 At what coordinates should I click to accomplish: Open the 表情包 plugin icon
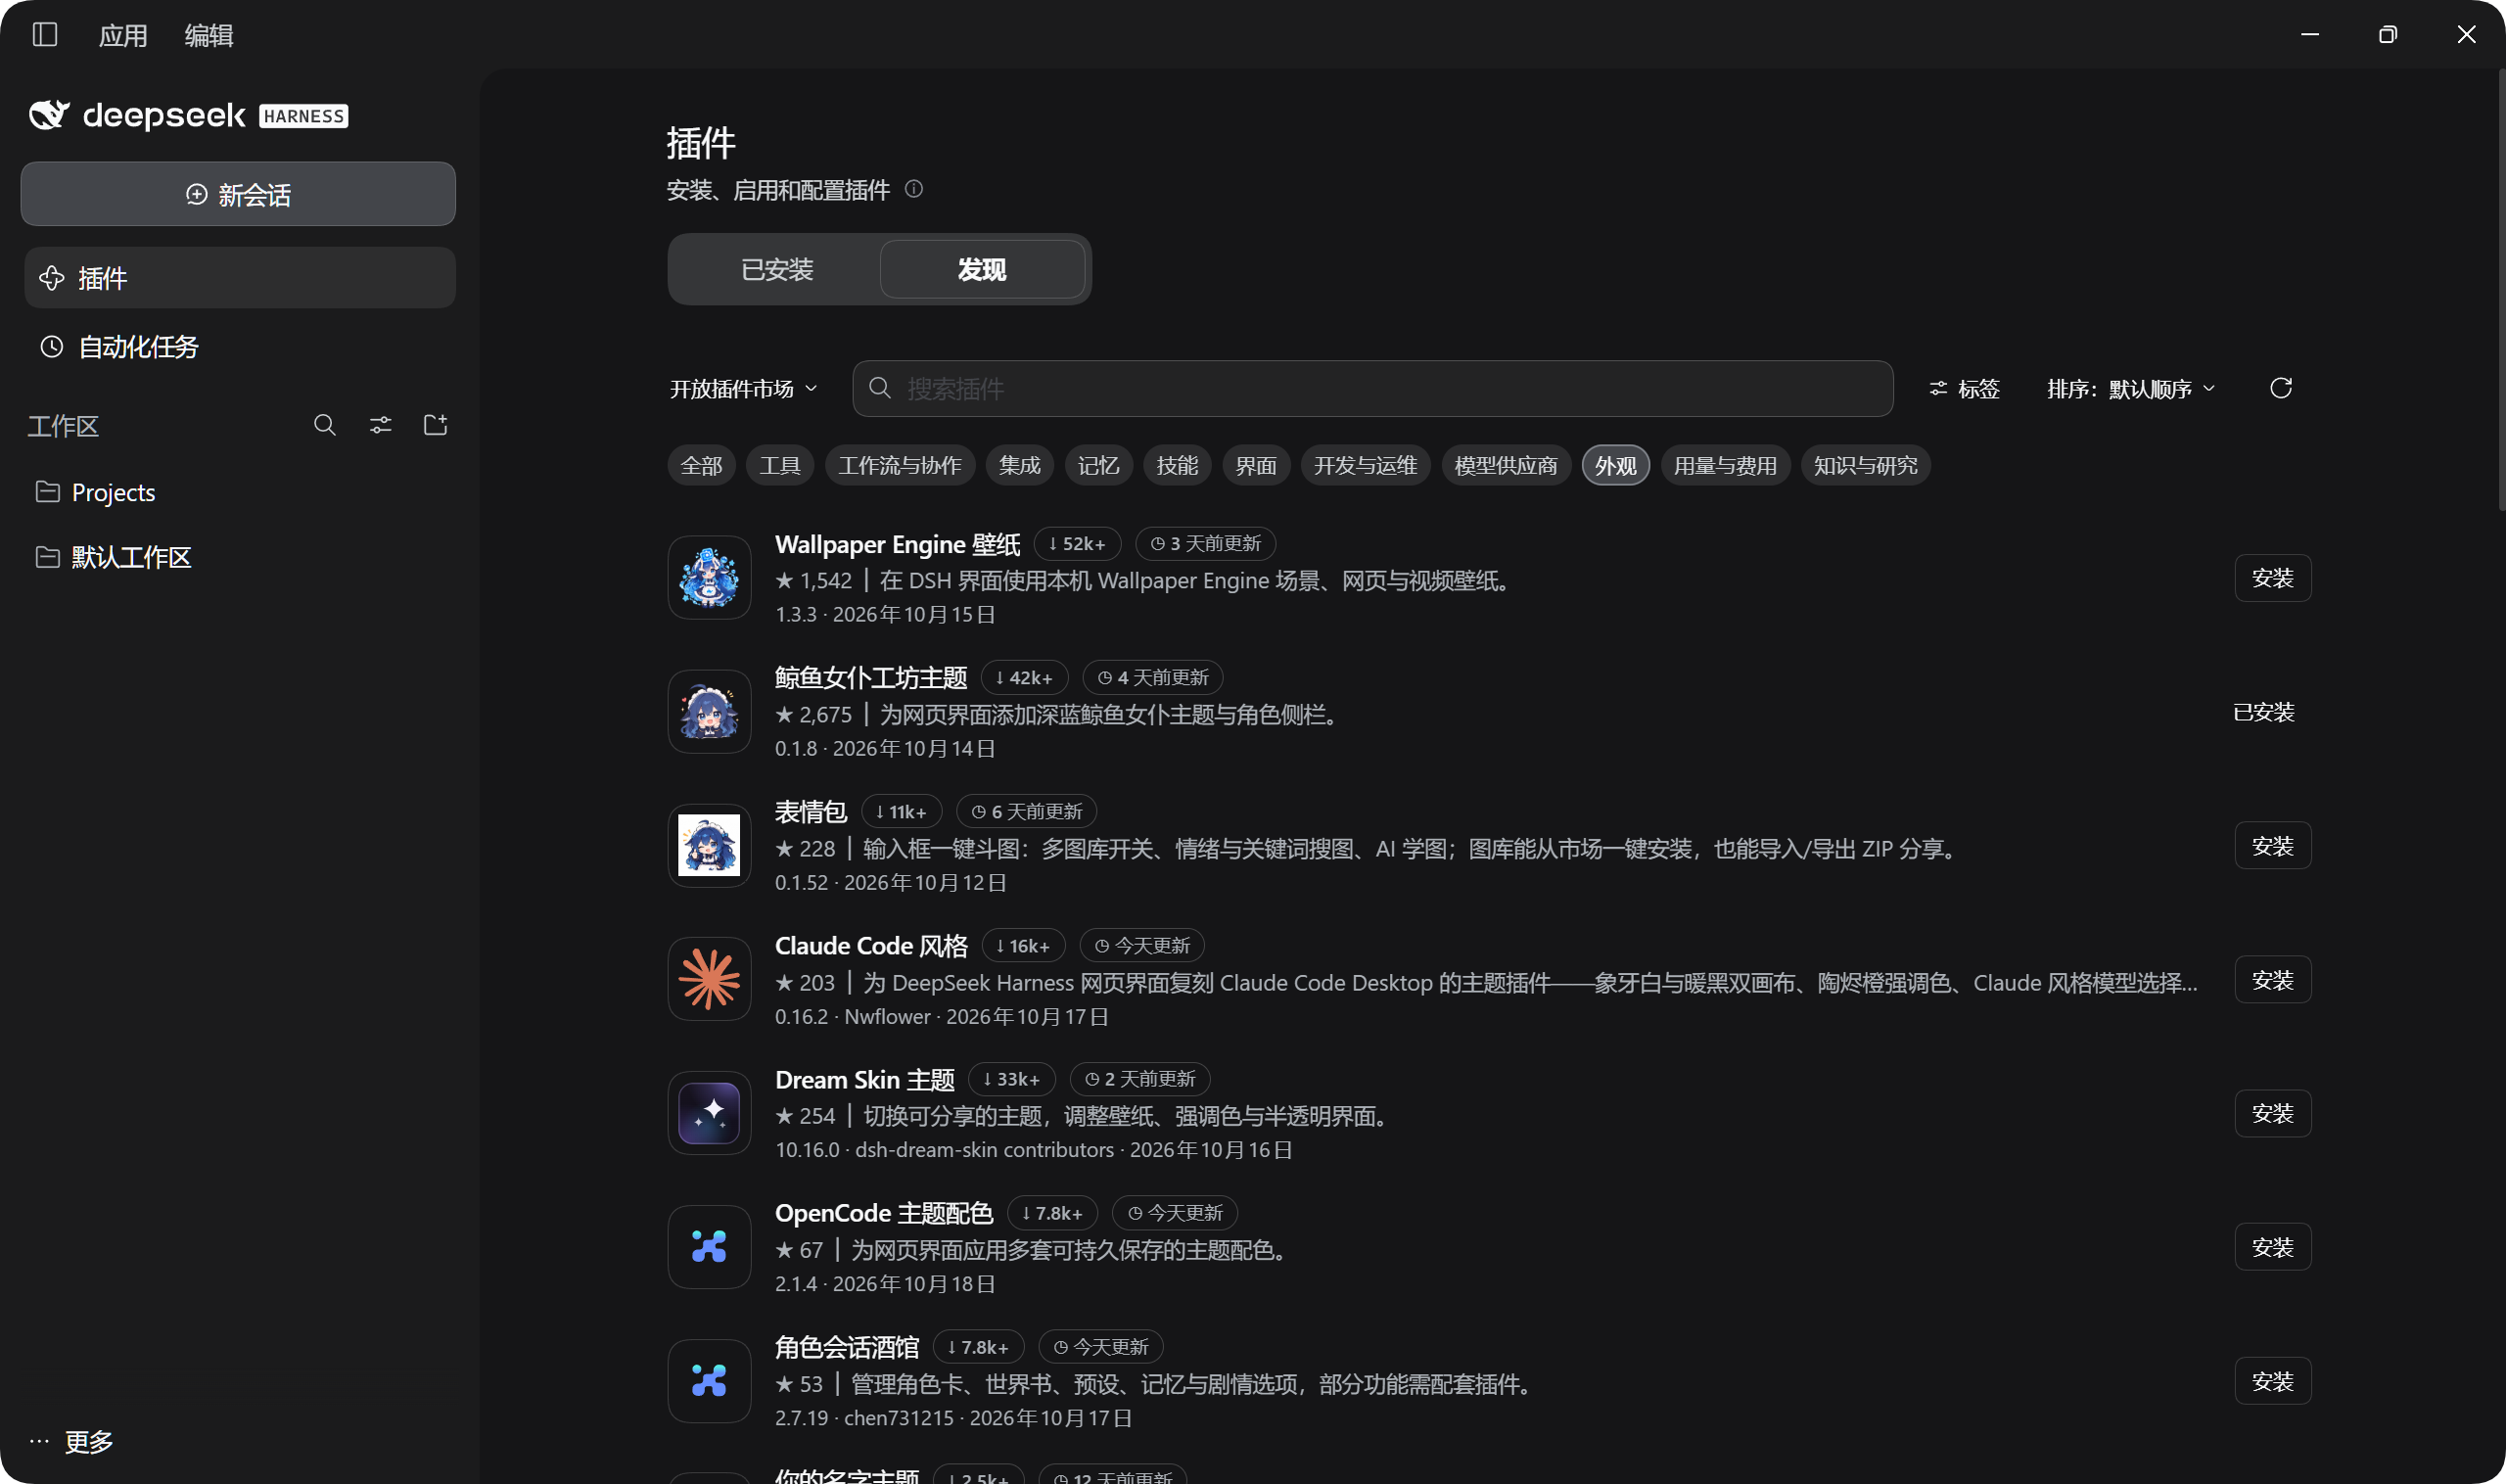point(709,846)
